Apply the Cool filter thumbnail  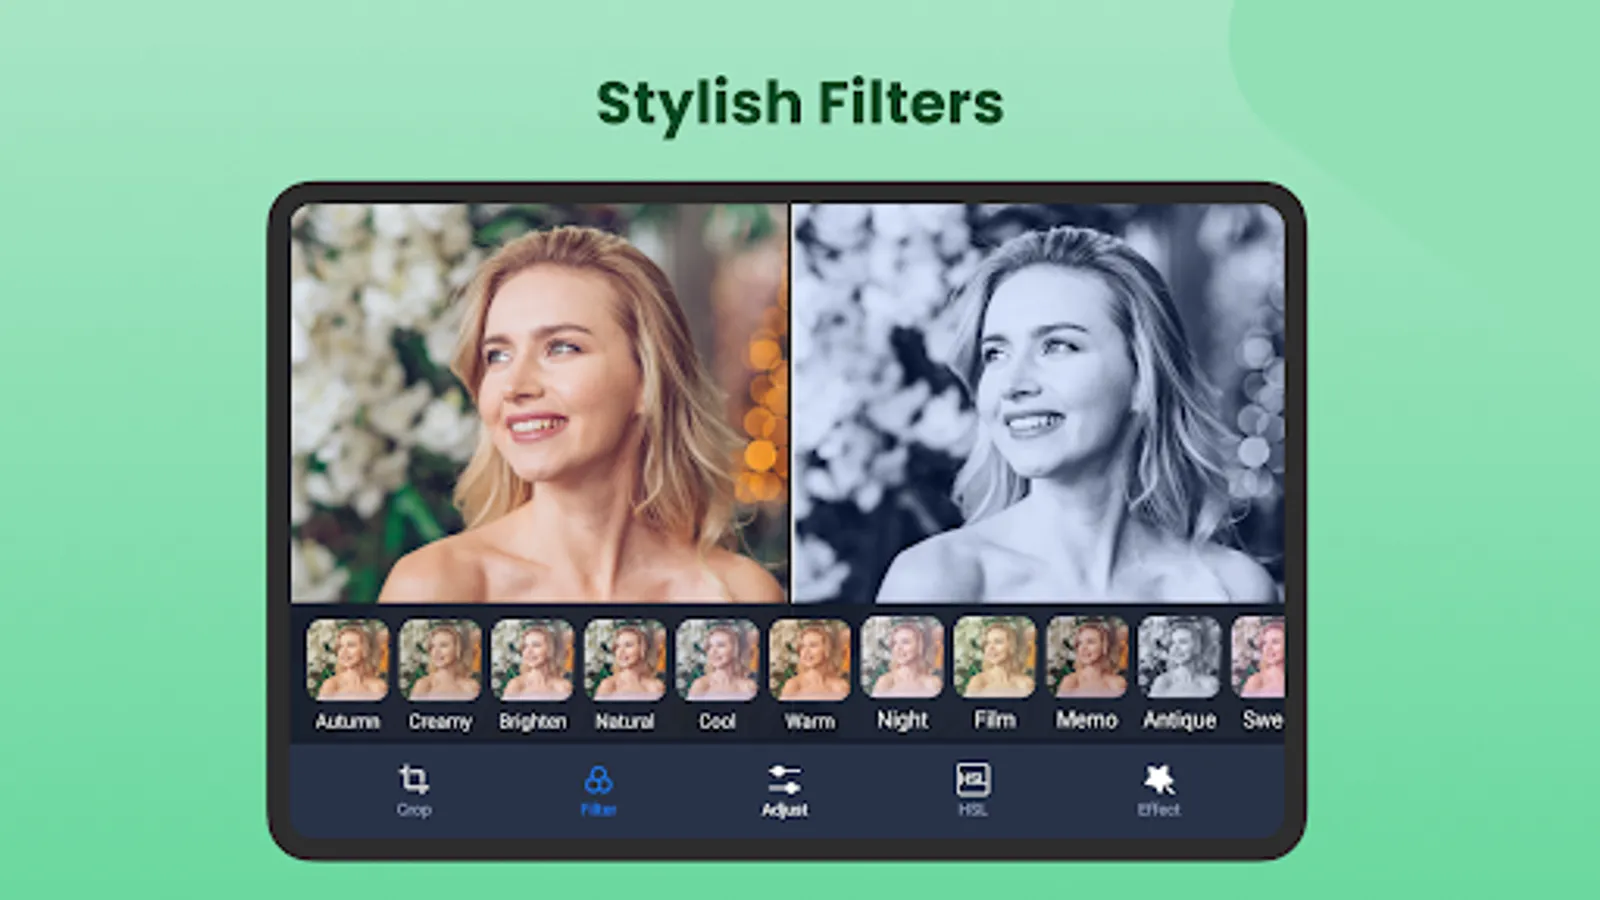(717, 659)
